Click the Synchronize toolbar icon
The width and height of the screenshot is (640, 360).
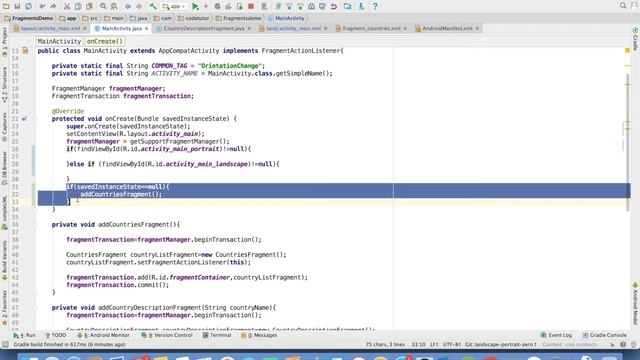[x=29, y=6]
